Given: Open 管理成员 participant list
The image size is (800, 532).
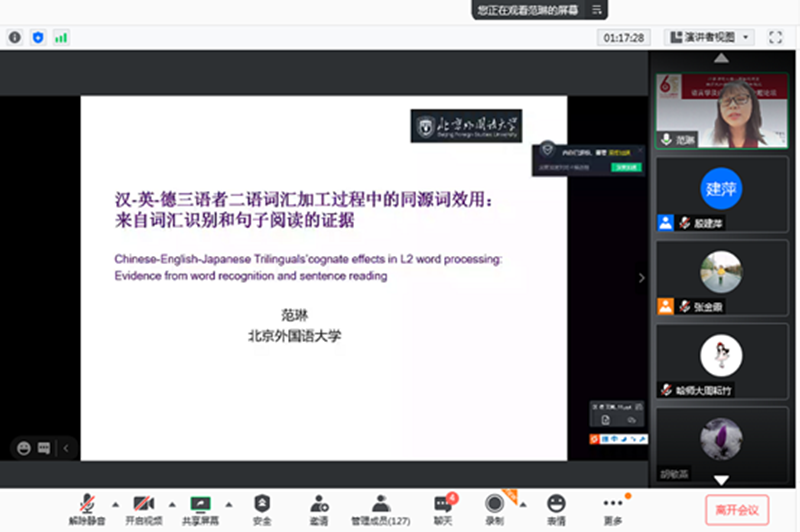Looking at the screenshot, I should click(380, 509).
